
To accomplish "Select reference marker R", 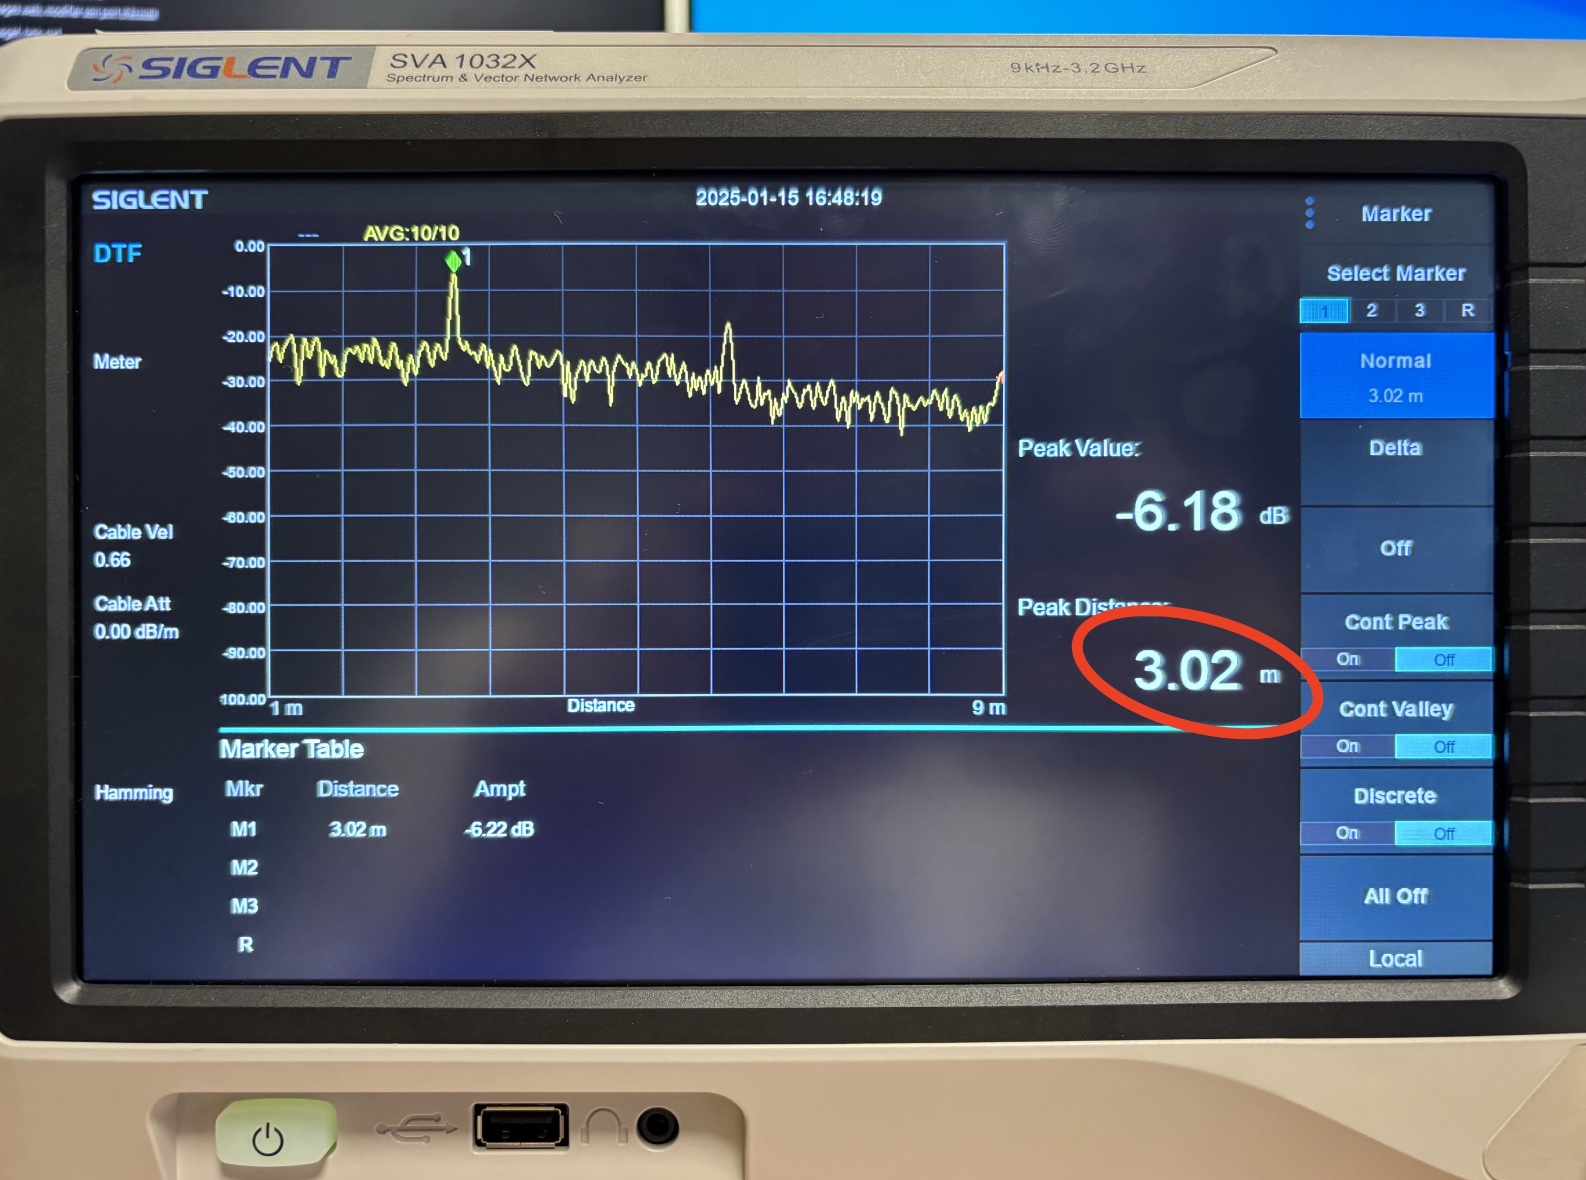I will 1467,311.
